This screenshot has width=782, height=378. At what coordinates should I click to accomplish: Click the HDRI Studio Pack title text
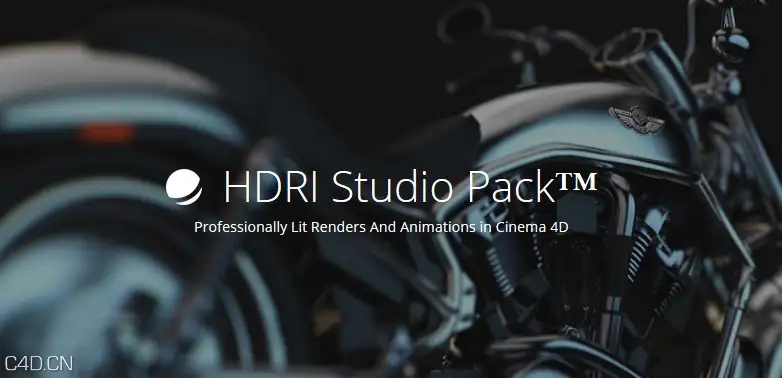410,187
